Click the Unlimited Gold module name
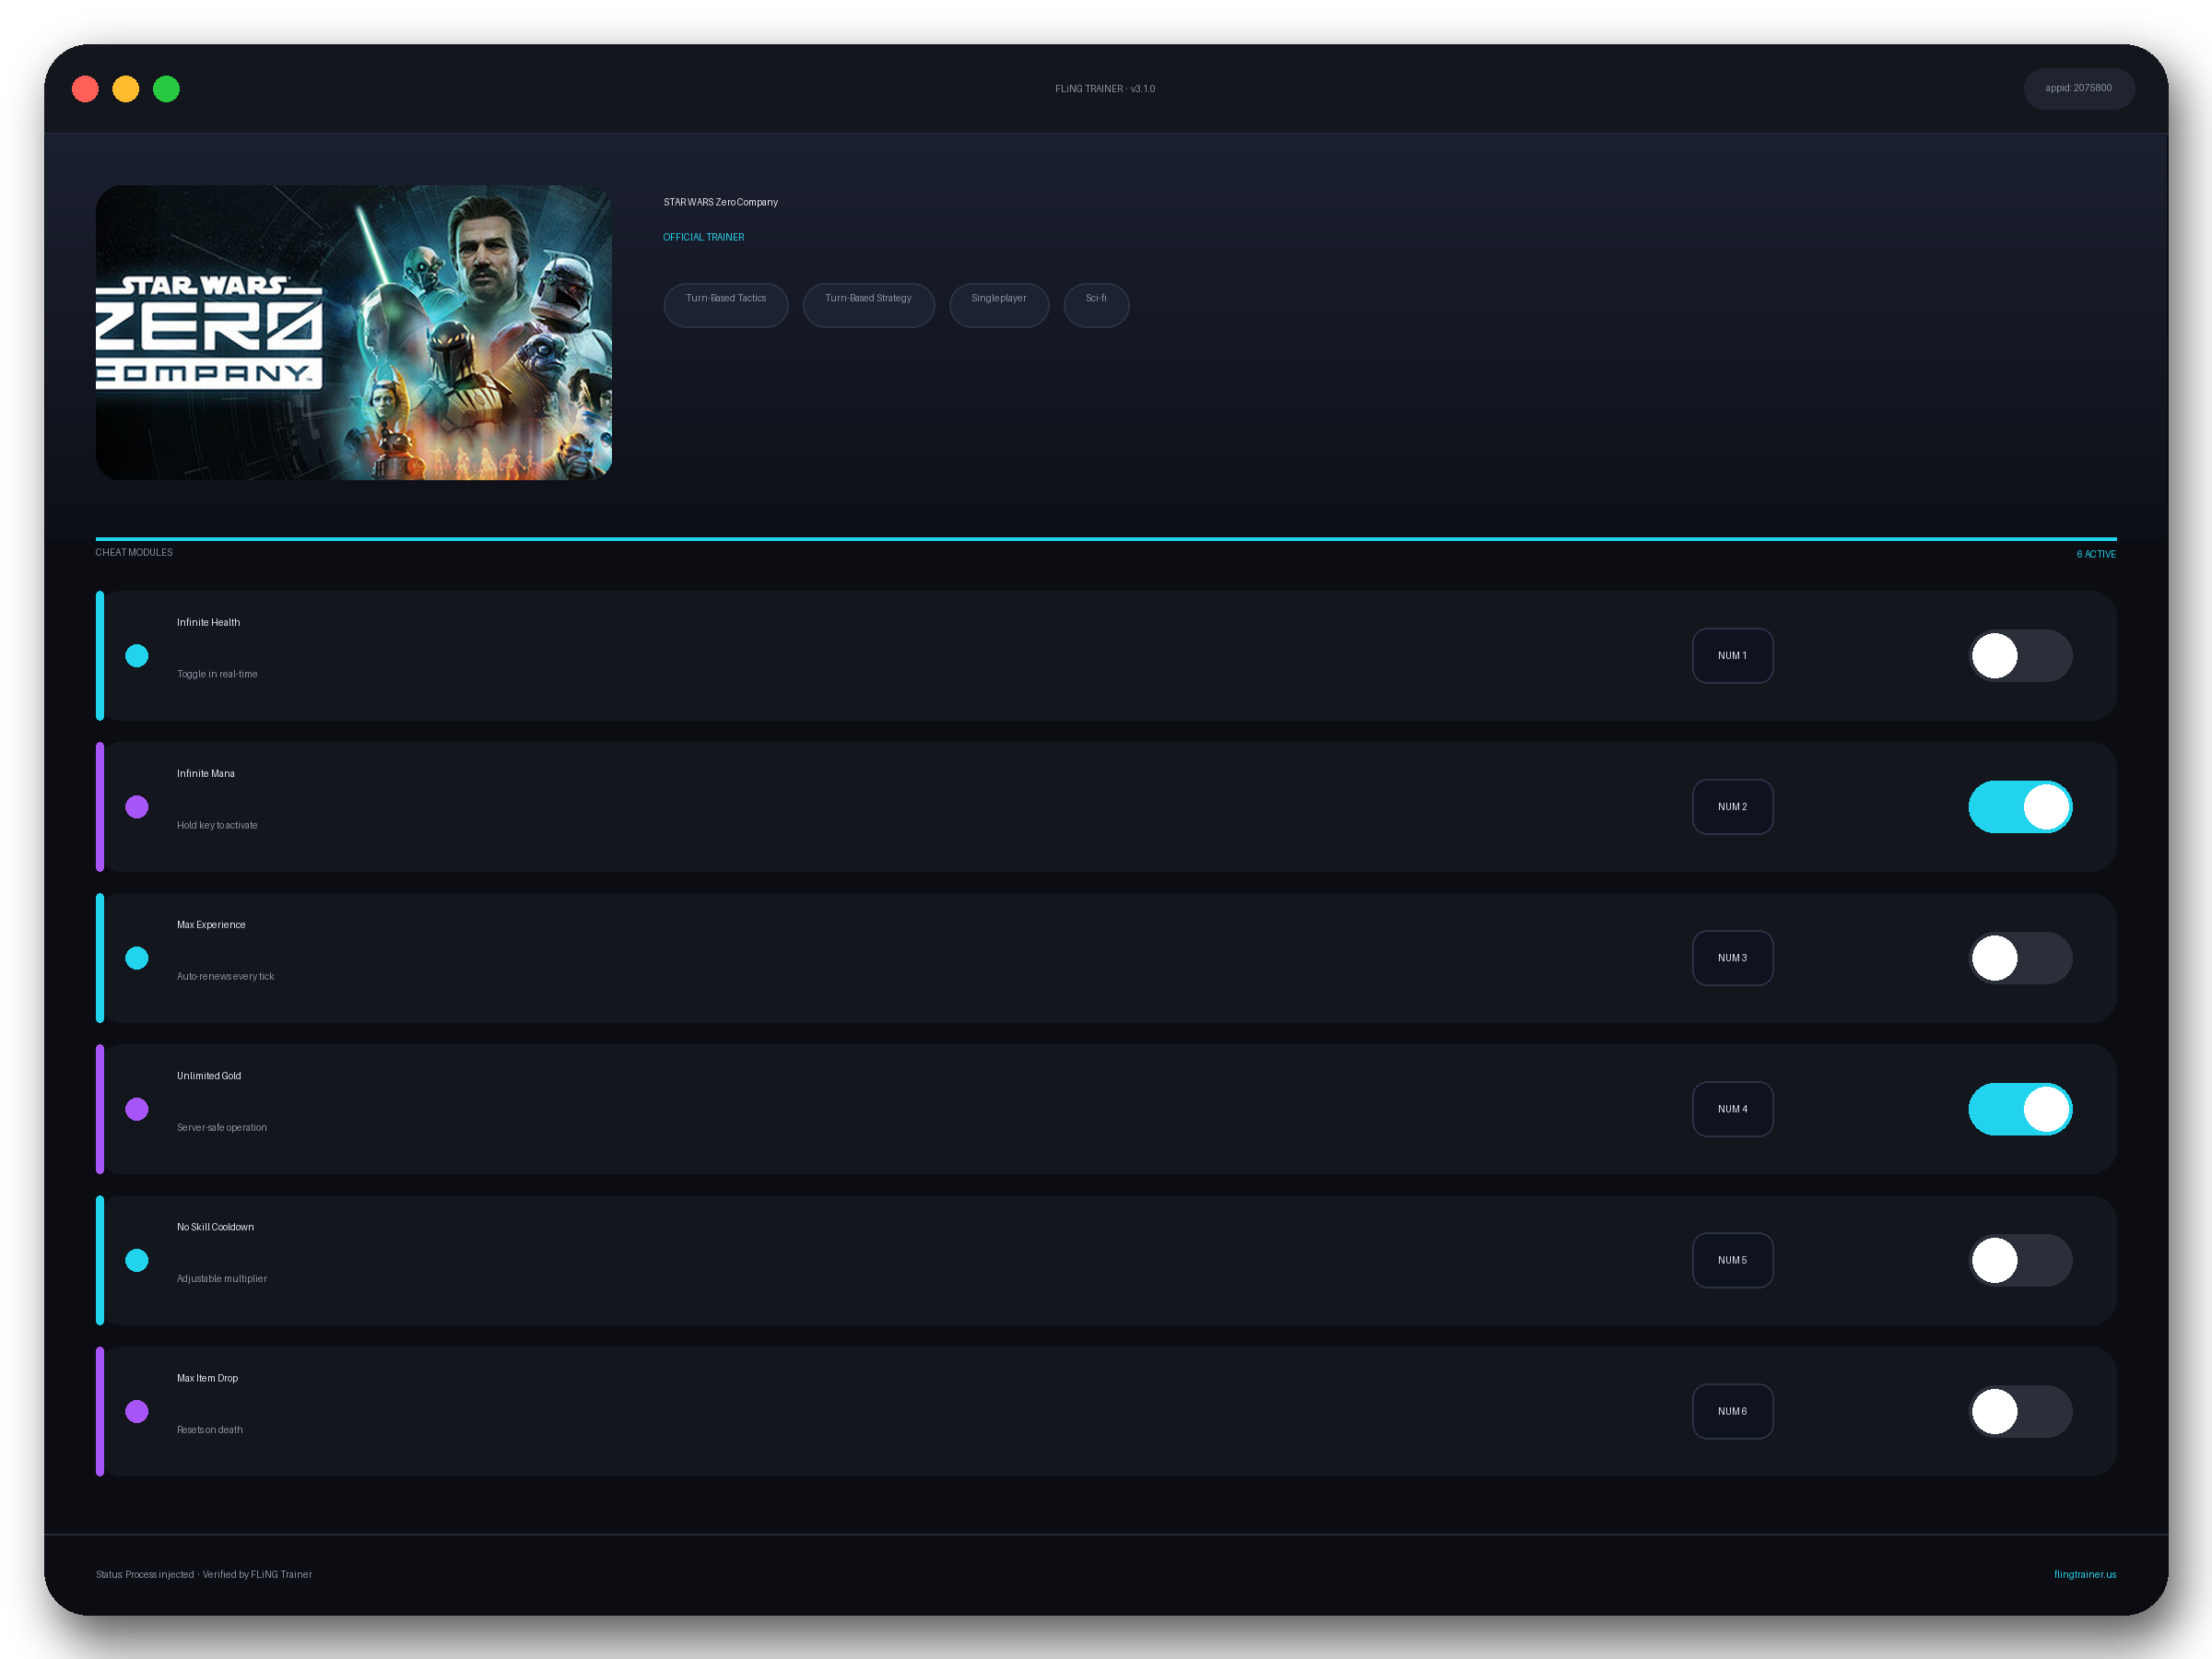The image size is (2212, 1659). click(209, 1076)
